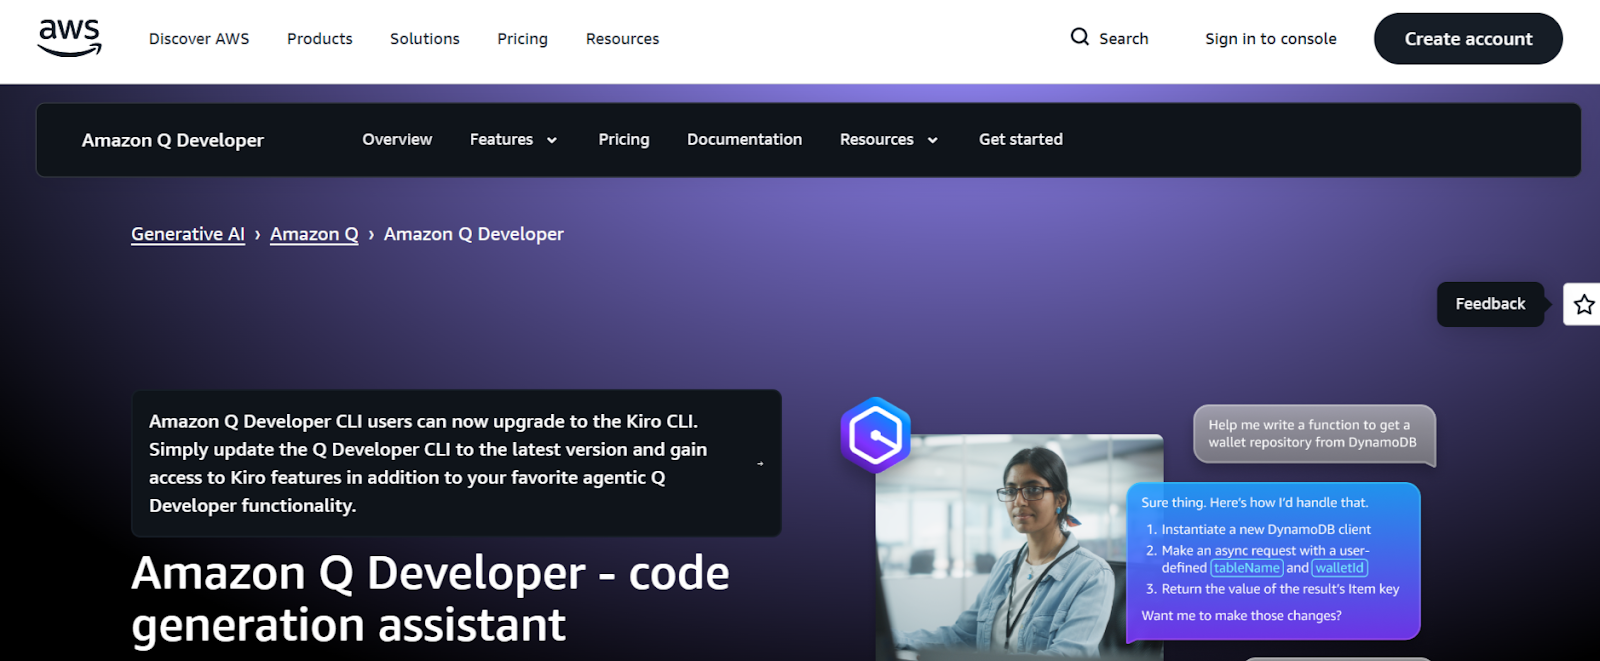The height and width of the screenshot is (661, 1600).
Task: Click Sign in to console
Action: 1271,39
